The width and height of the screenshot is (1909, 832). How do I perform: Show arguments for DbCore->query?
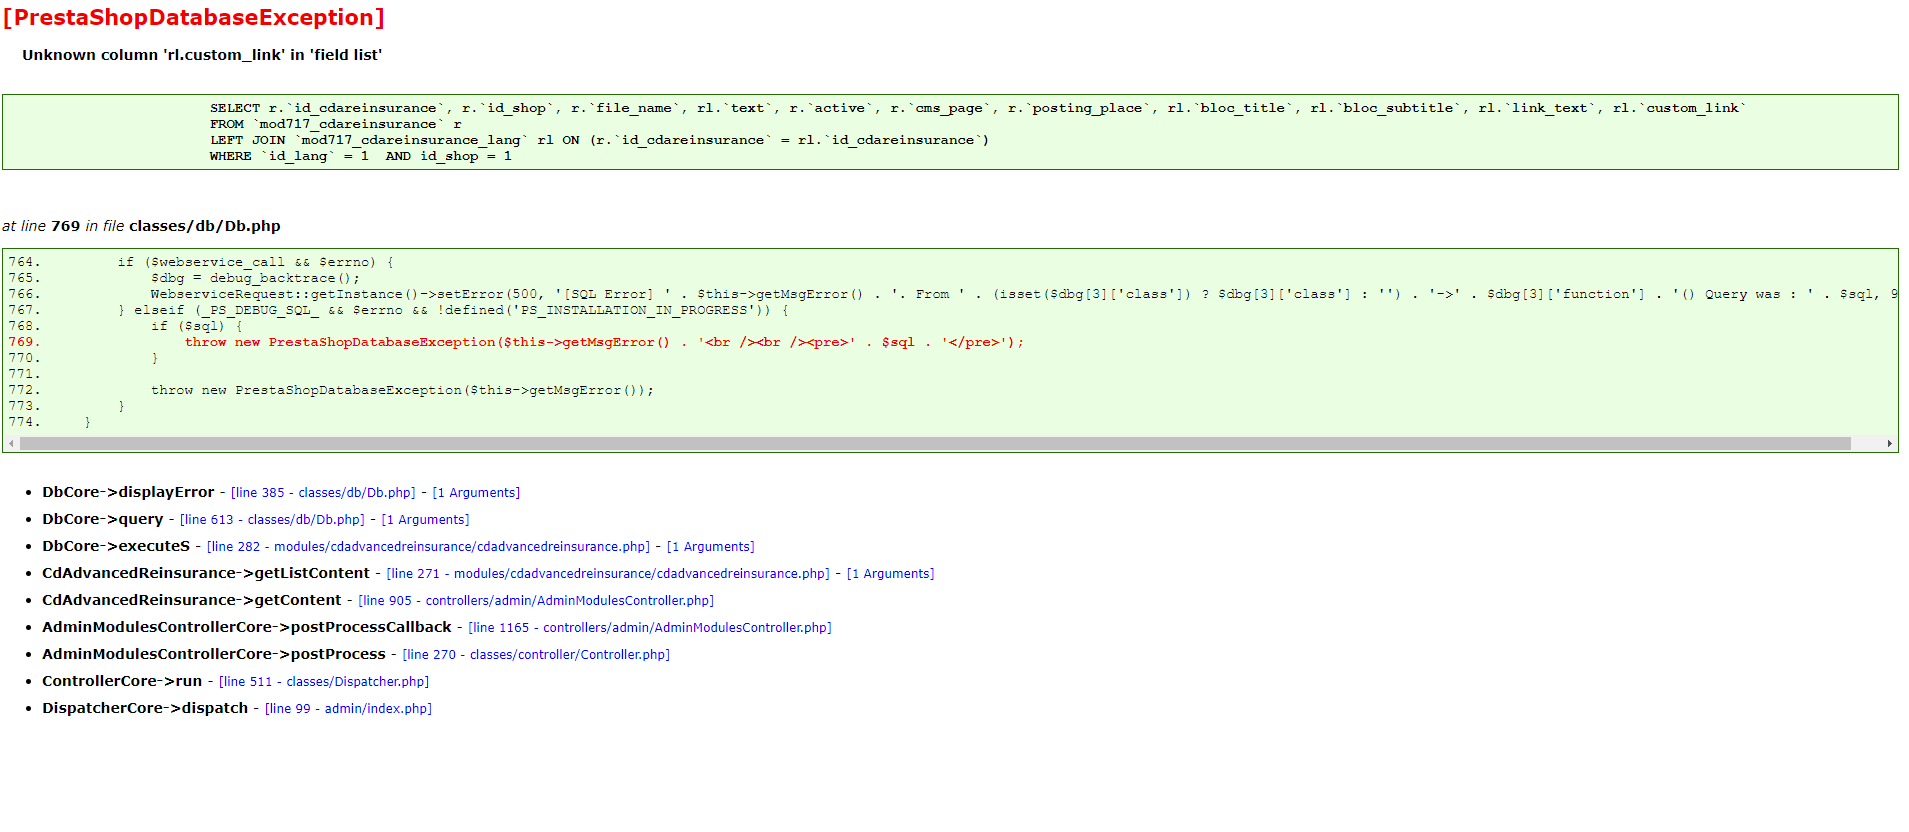(x=425, y=520)
